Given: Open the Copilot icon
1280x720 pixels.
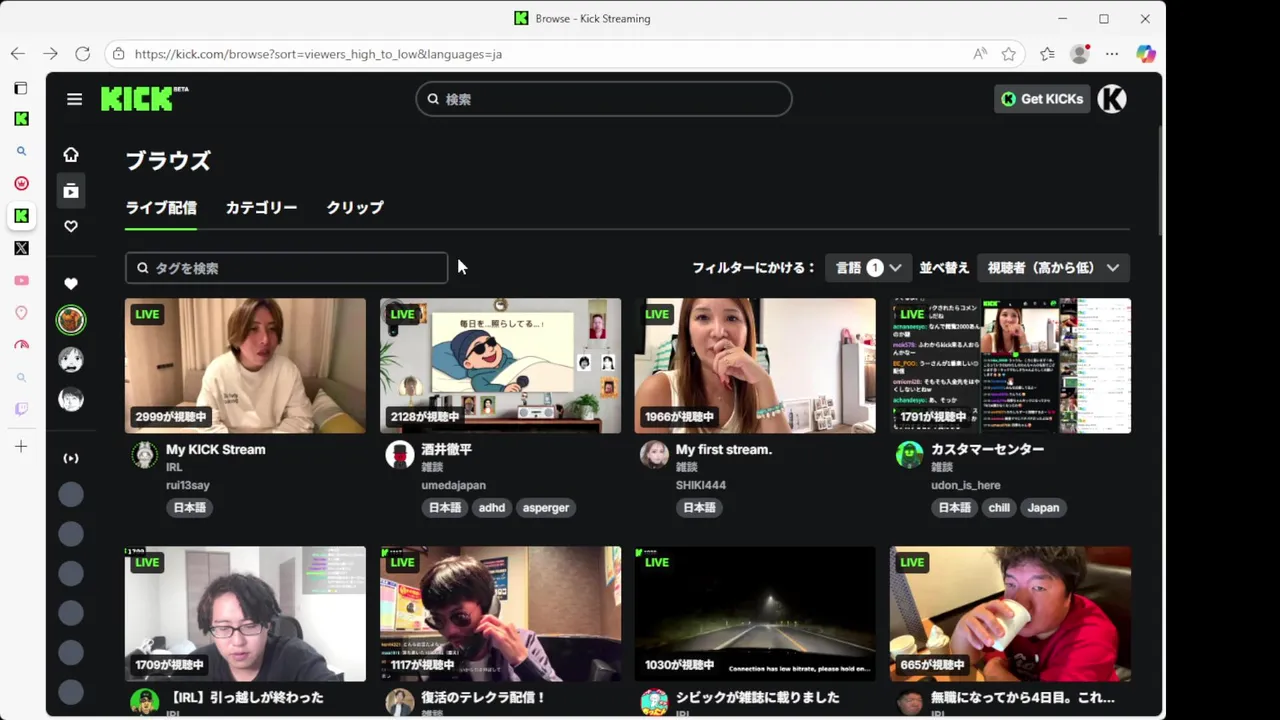Looking at the screenshot, I should coord(1146,54).
